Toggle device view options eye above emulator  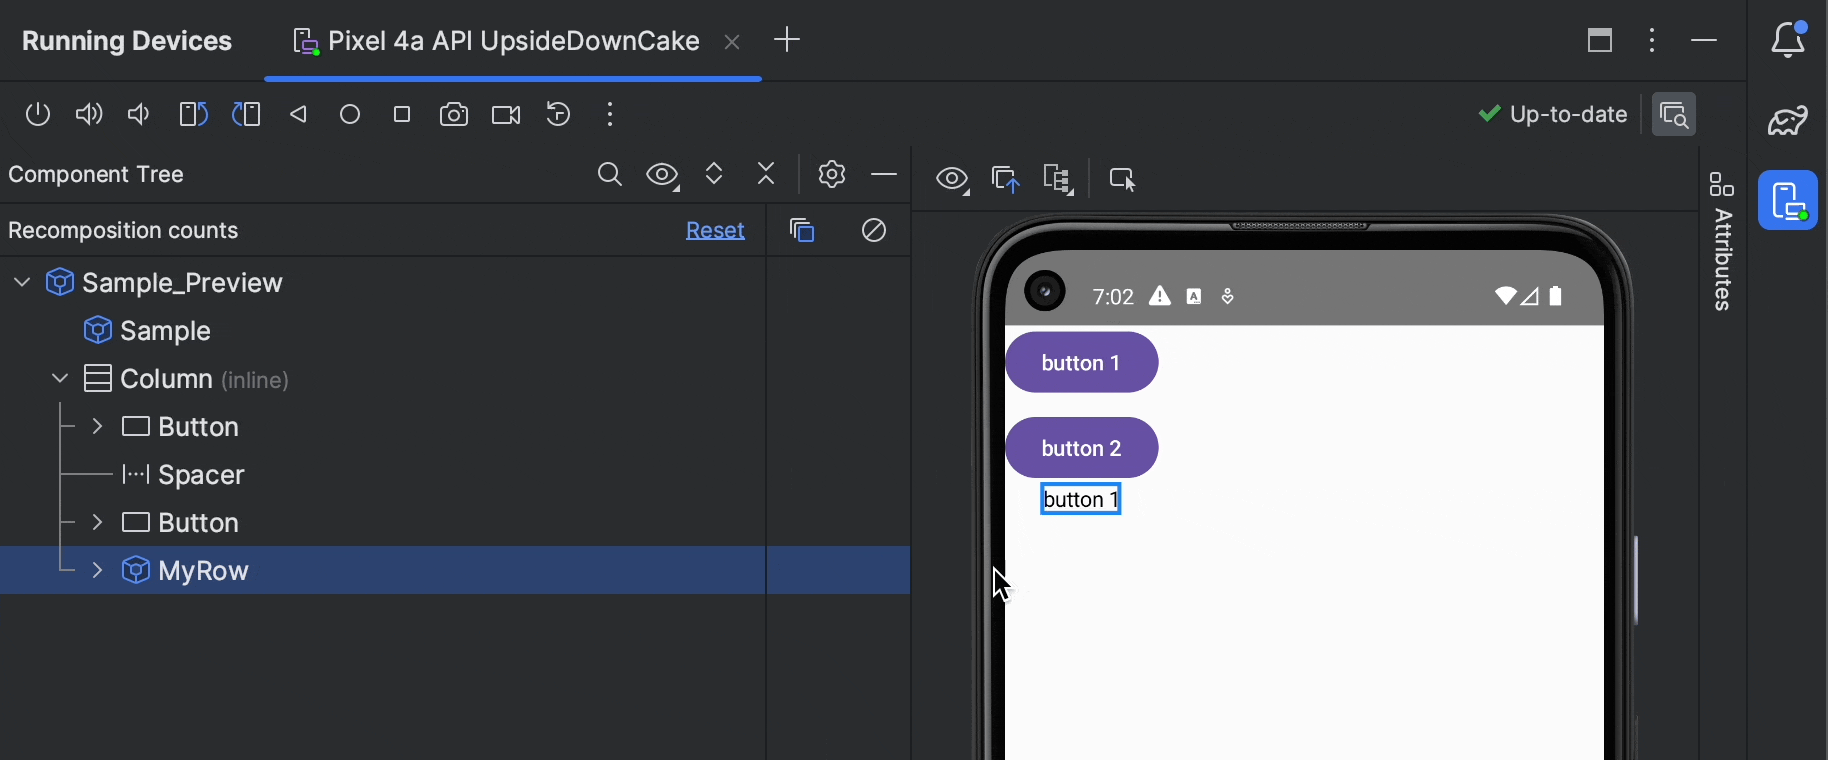click(953, 180)
